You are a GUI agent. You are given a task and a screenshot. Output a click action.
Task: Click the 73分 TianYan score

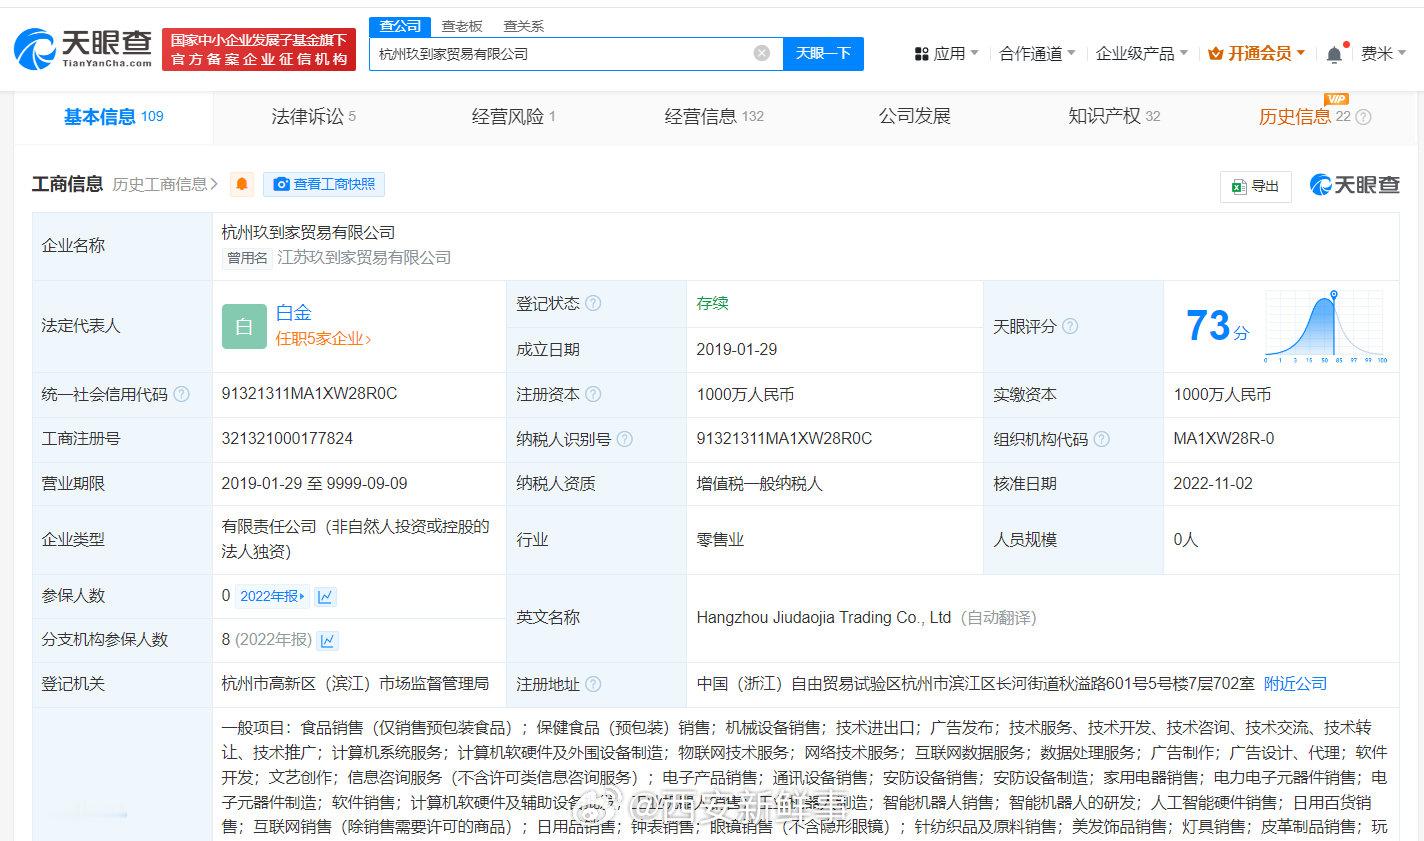point(1217,326)
